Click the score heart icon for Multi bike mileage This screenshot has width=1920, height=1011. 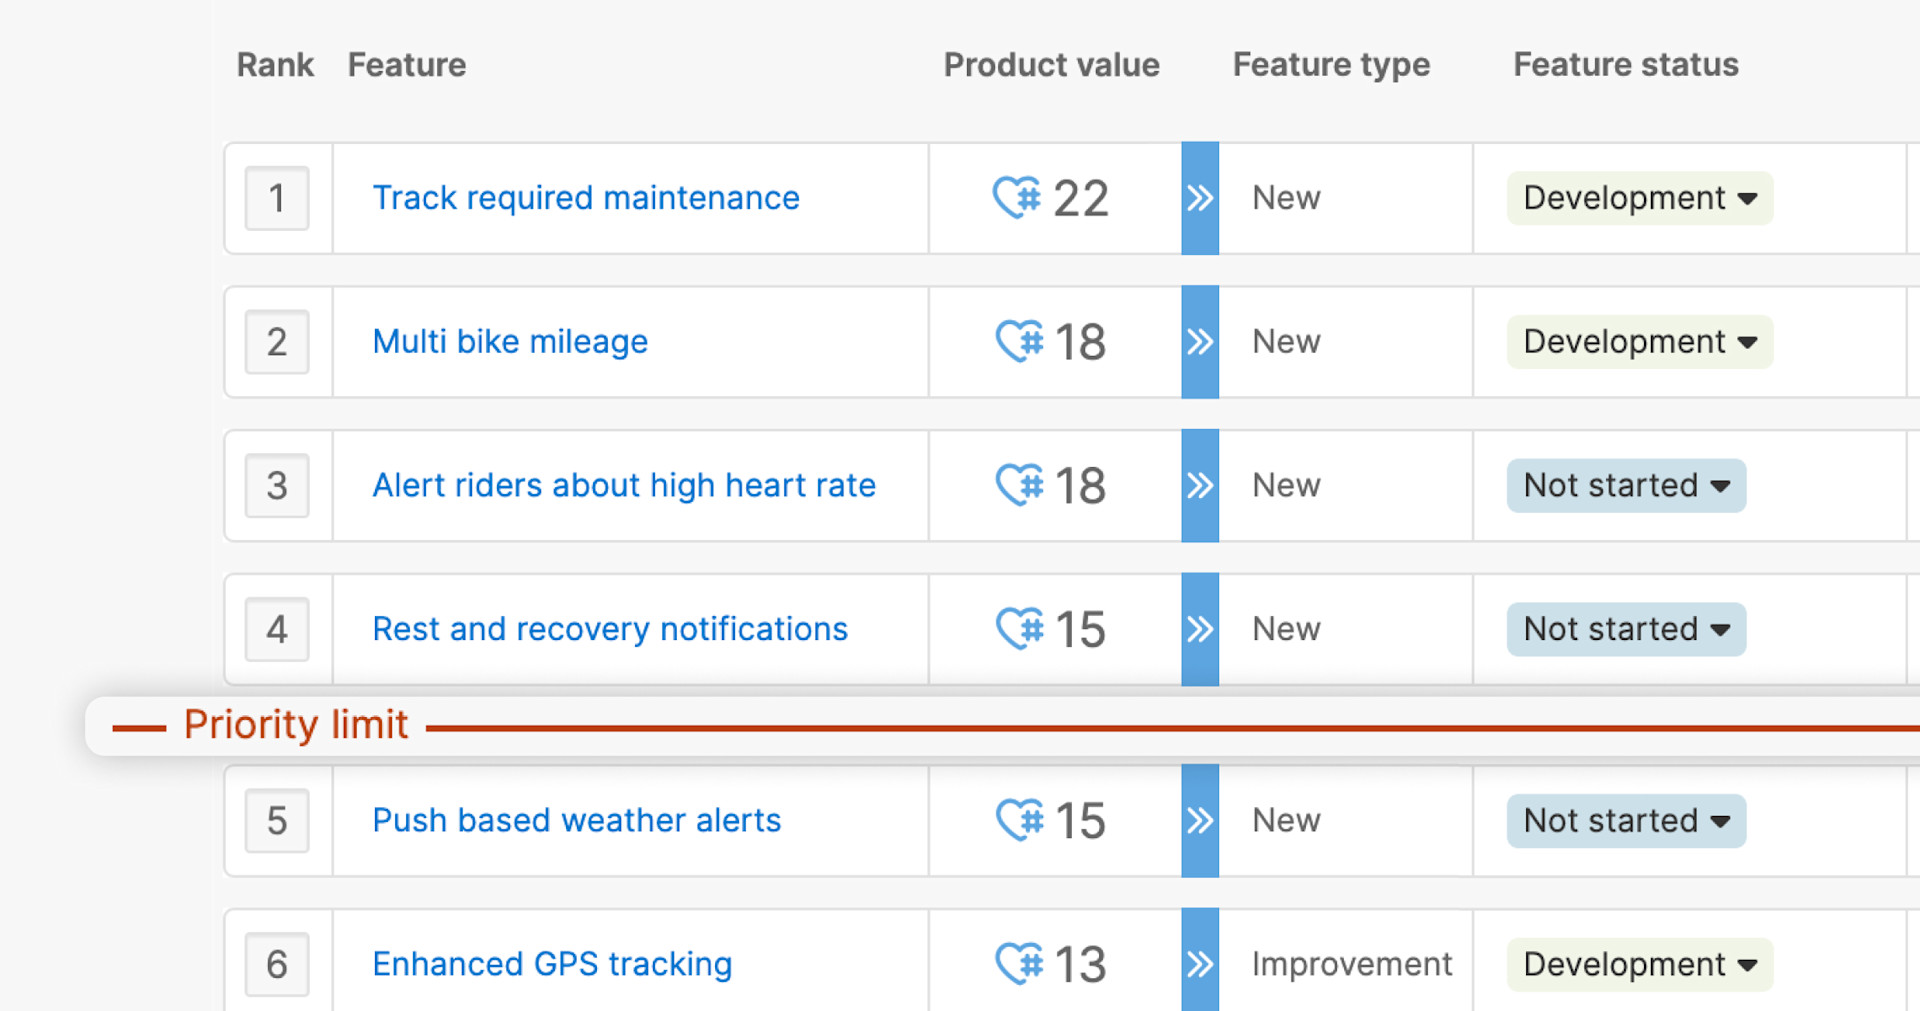coord(1020,341)
